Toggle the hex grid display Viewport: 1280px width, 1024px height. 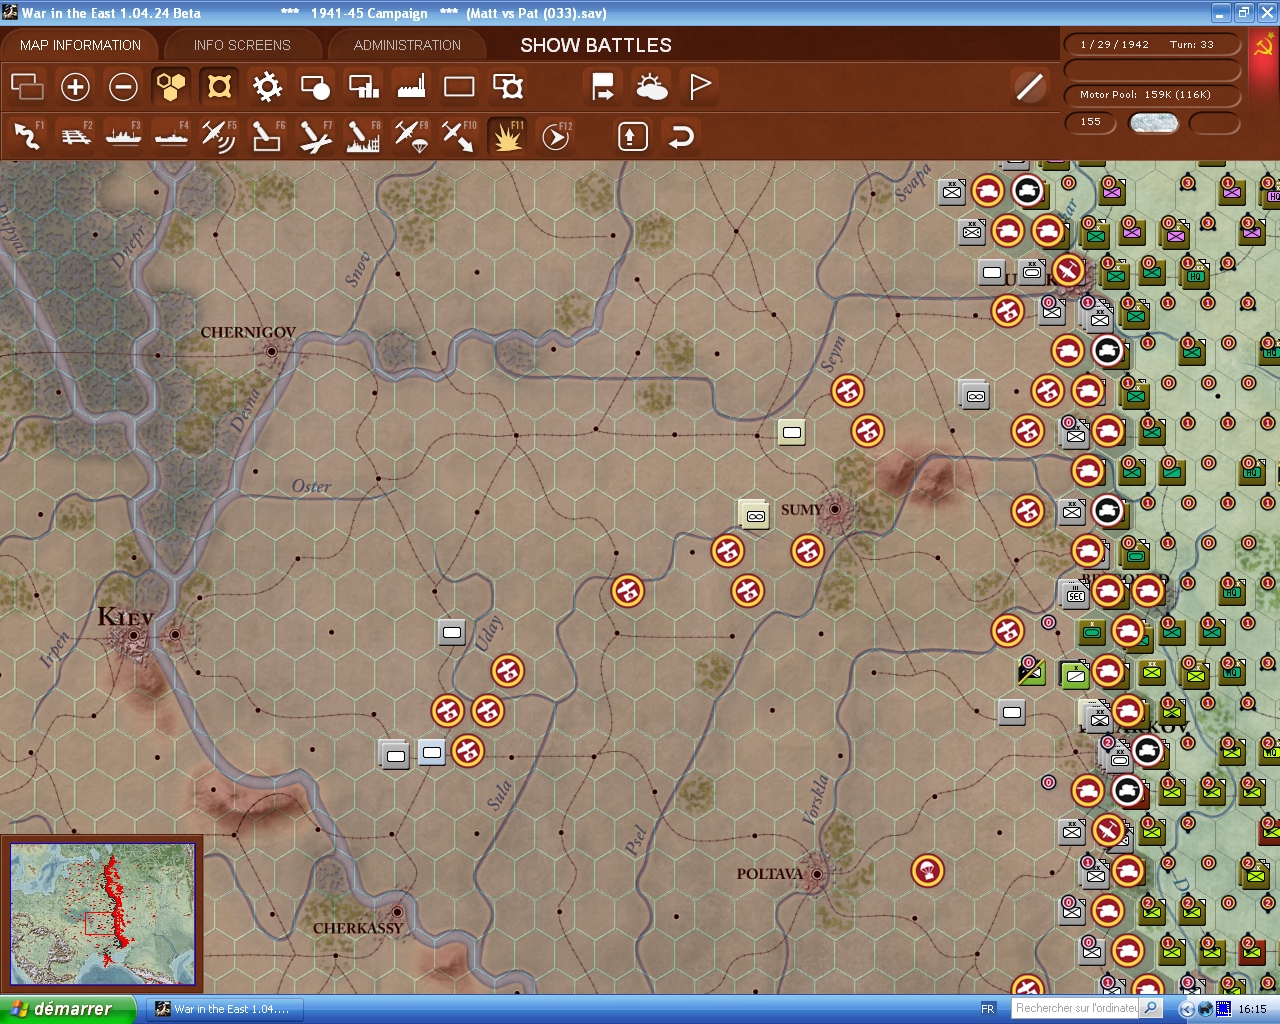171,87
